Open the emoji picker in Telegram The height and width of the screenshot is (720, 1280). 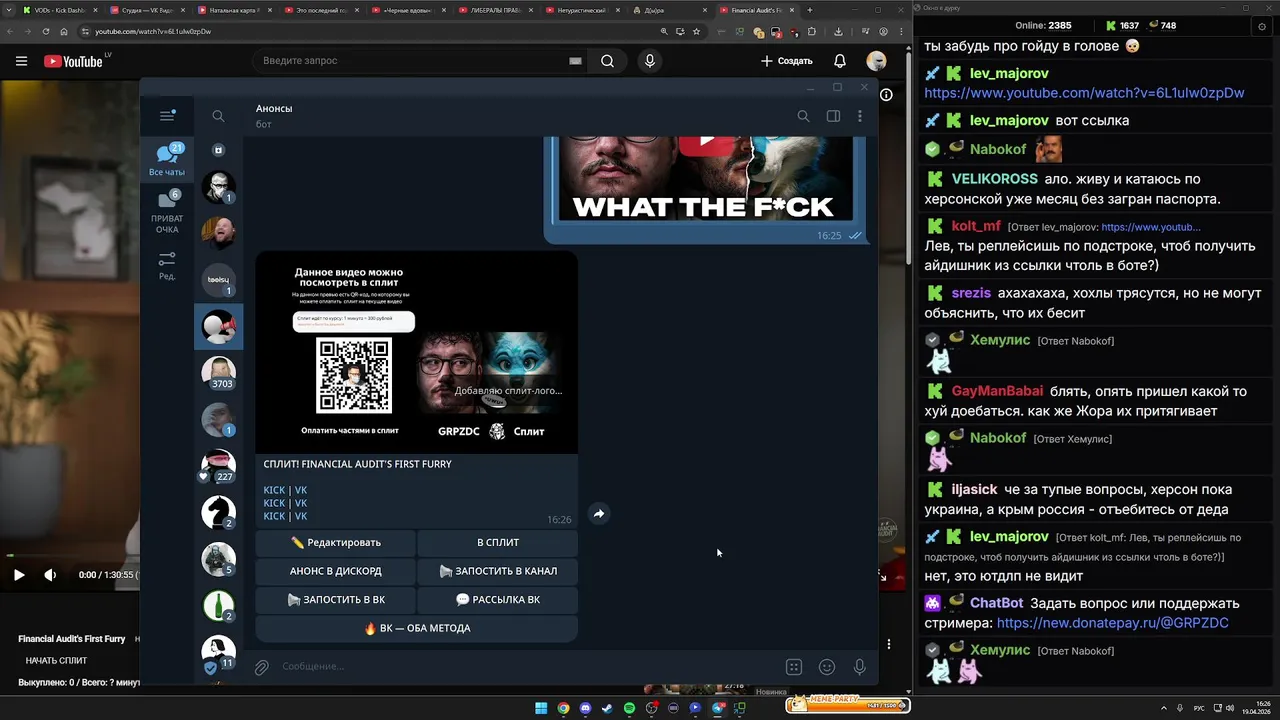tap(827, 667)
